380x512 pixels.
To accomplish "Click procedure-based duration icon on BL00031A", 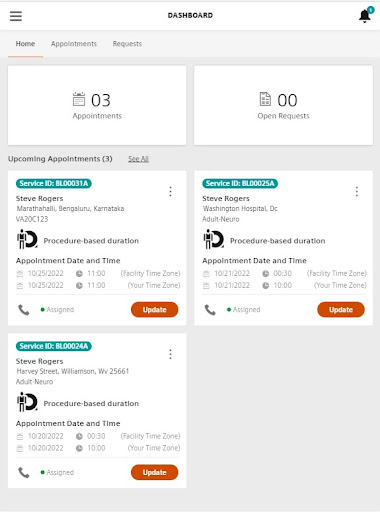I will coord(27,239).
